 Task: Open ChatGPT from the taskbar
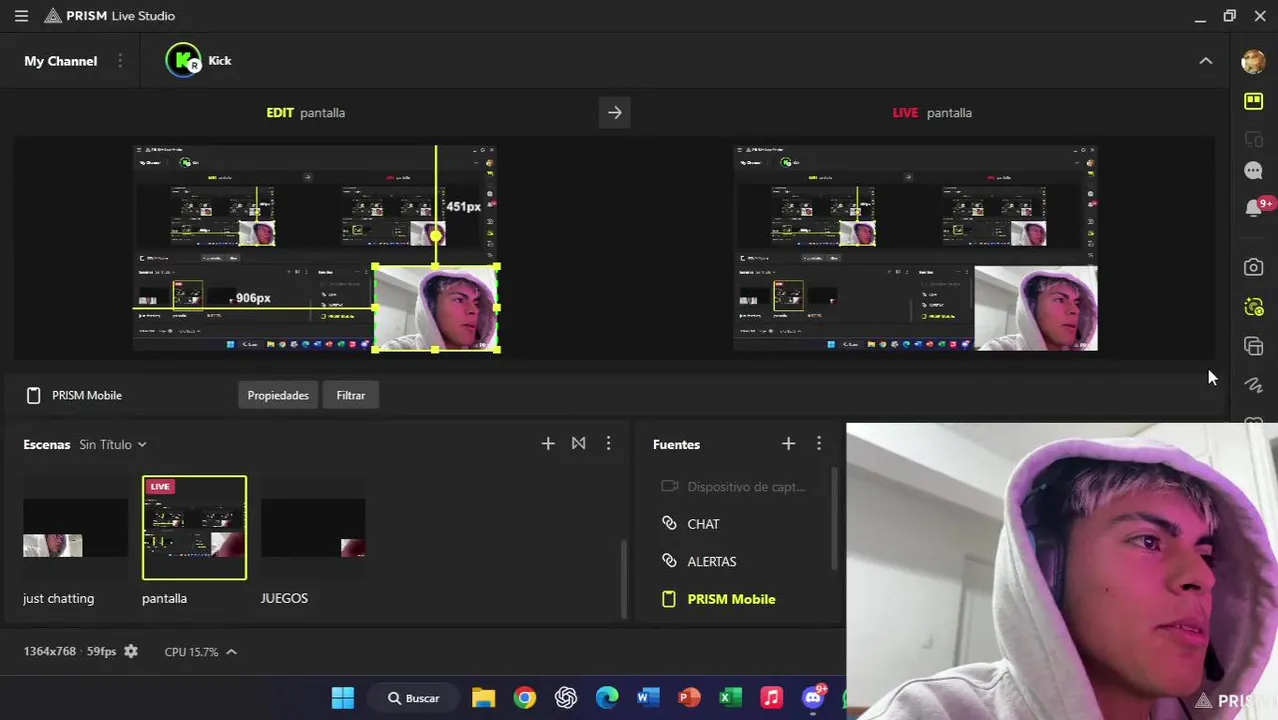click(x=566, y=698)
